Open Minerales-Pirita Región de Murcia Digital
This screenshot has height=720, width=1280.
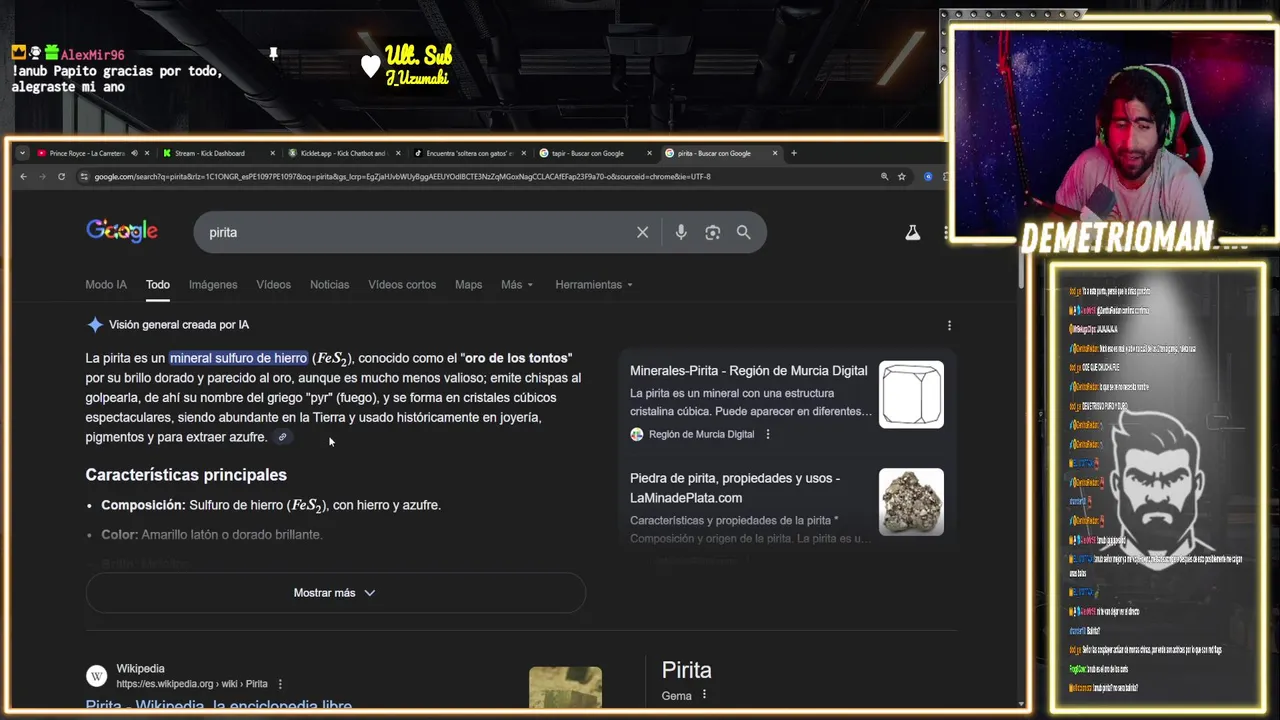pyautogui.click(x=748, y=370)
